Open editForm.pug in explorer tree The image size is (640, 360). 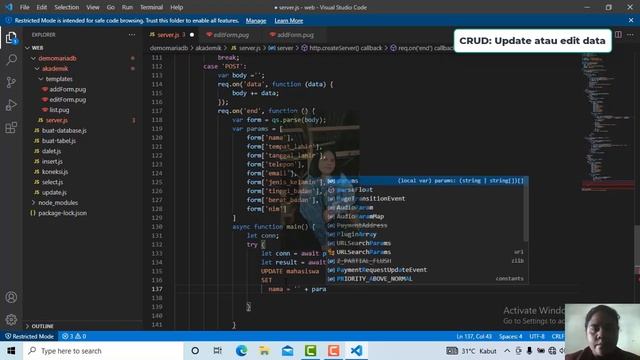67,100
